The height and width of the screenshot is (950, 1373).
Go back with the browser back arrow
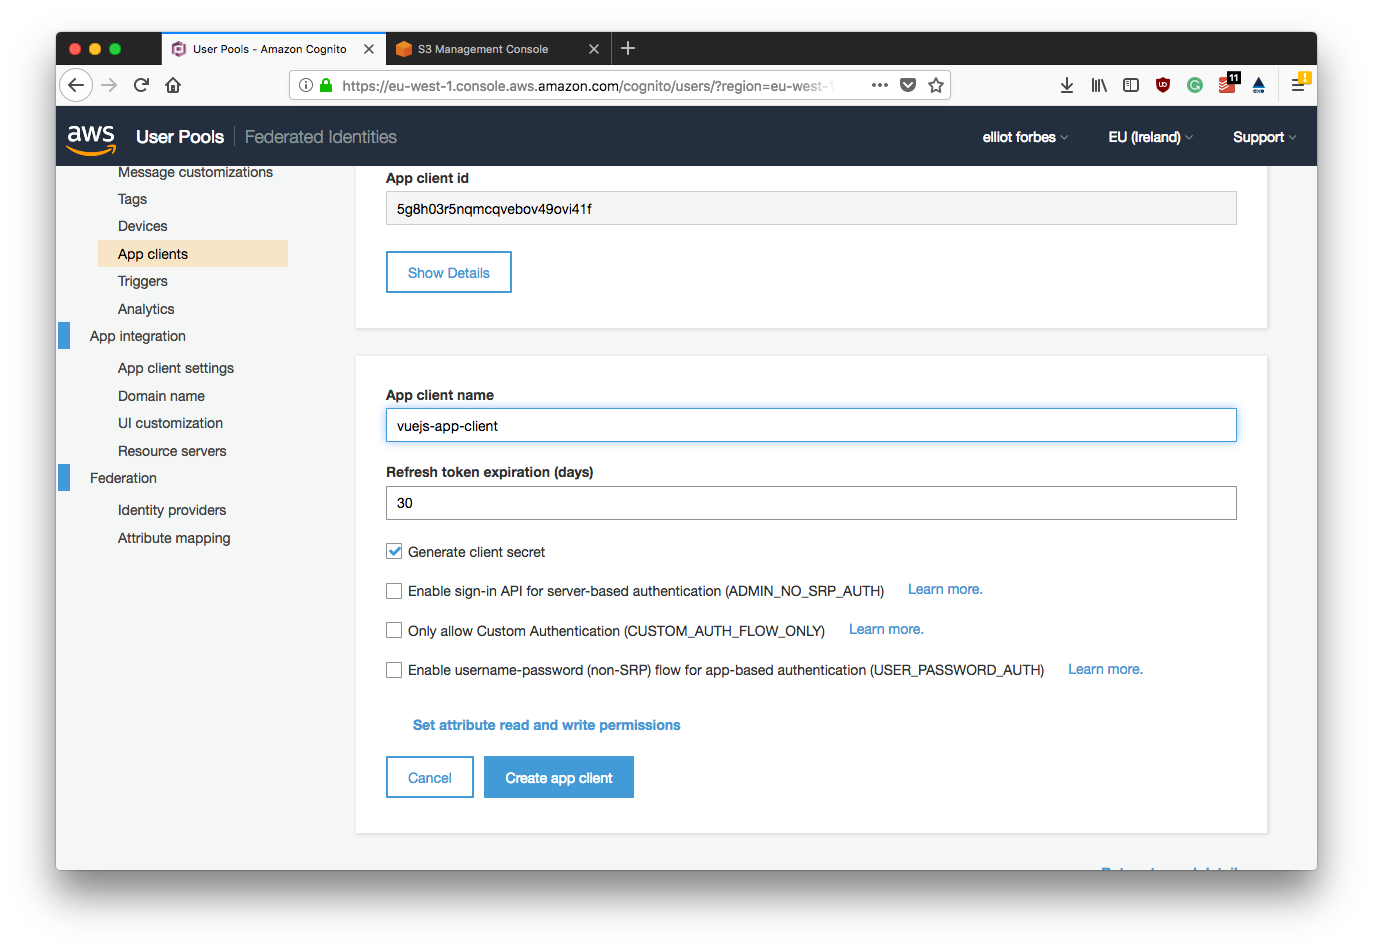coord(76,85)
